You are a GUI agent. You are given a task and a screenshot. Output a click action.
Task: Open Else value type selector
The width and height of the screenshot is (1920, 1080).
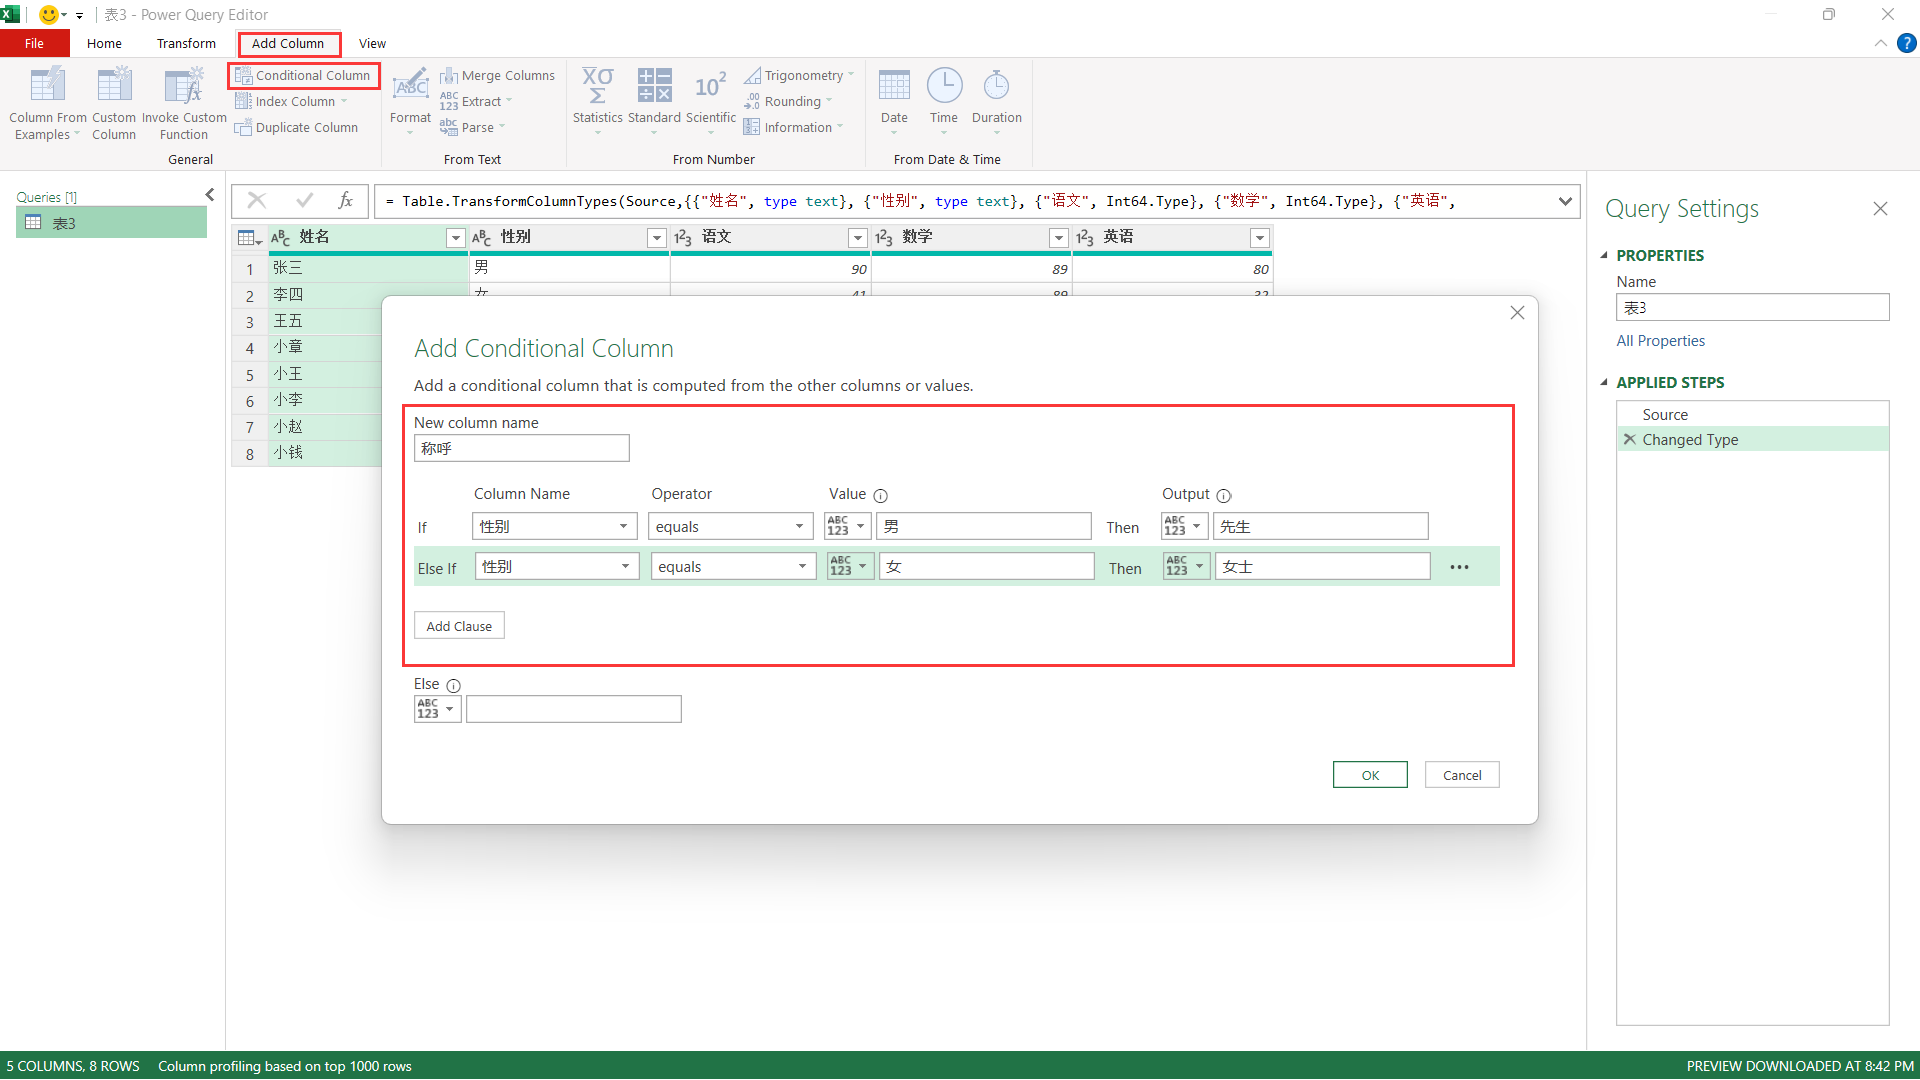point(437,709)
